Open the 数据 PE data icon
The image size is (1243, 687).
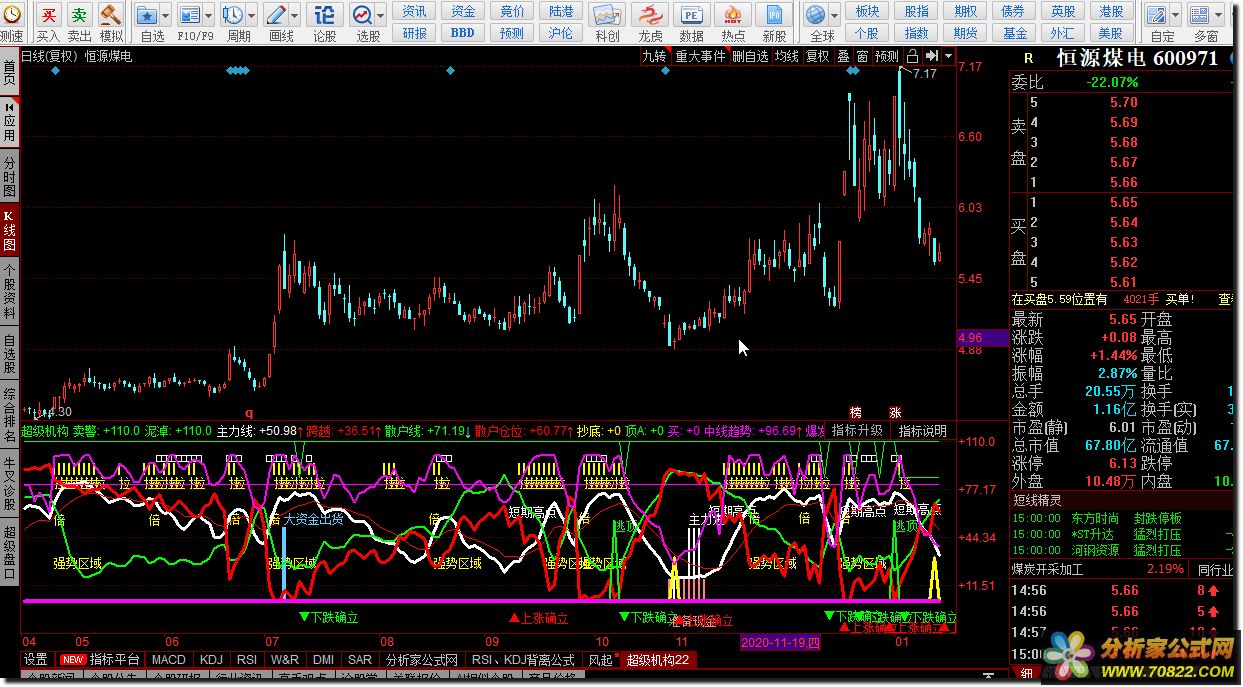point(691,16)
